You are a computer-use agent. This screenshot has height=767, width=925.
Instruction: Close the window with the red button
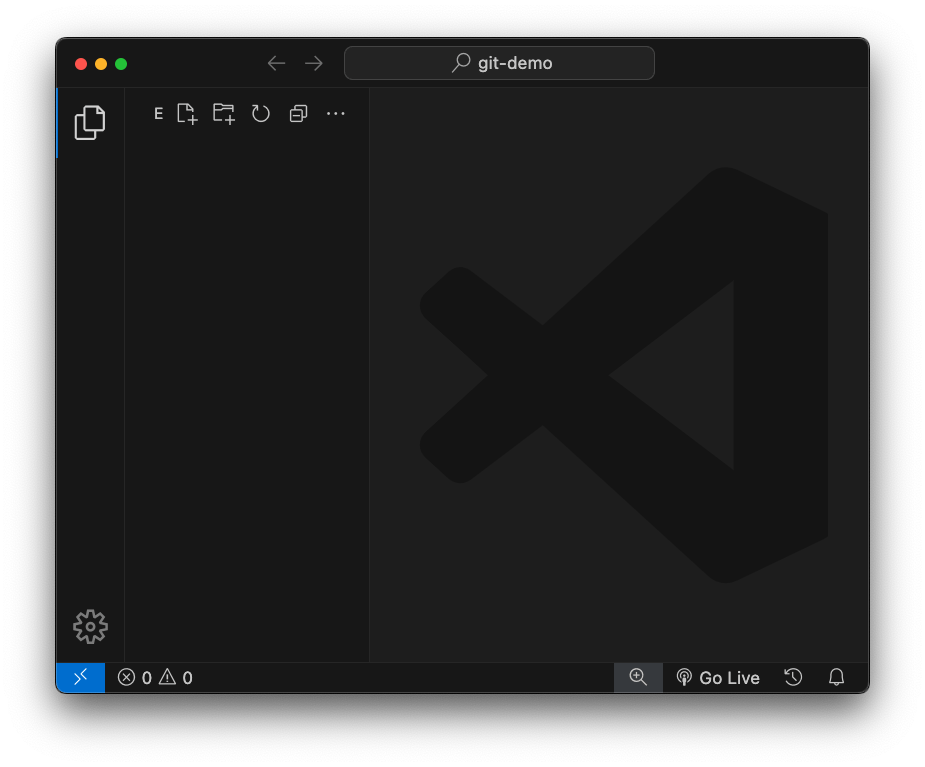(81, 64)
